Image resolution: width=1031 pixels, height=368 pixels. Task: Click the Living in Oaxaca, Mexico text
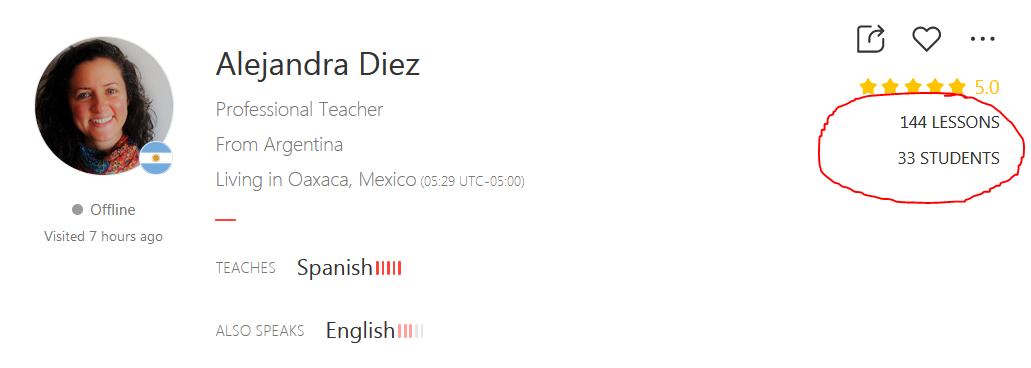coord(316,179)
